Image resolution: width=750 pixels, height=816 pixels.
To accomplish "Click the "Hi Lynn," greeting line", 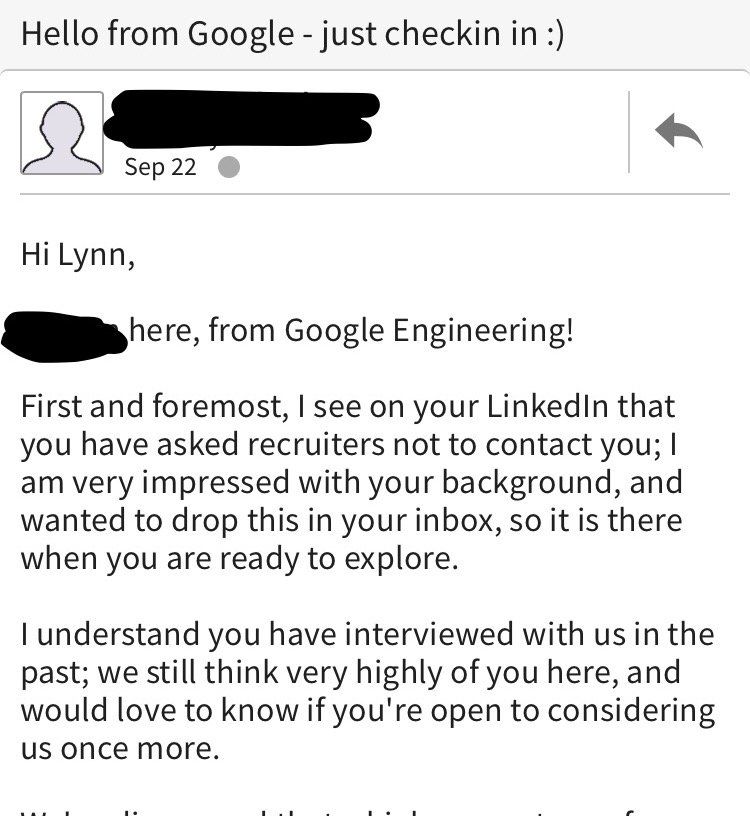I will pos(78,254).
